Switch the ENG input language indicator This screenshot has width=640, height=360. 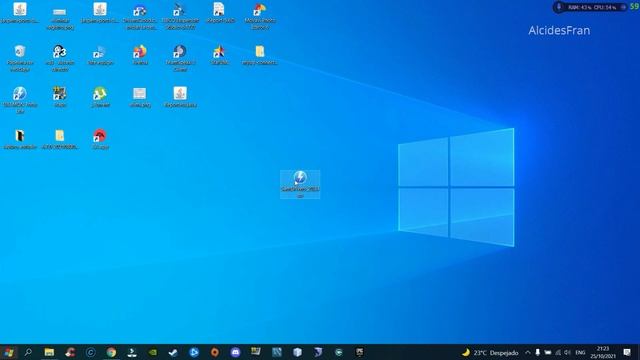pos(580,352)
